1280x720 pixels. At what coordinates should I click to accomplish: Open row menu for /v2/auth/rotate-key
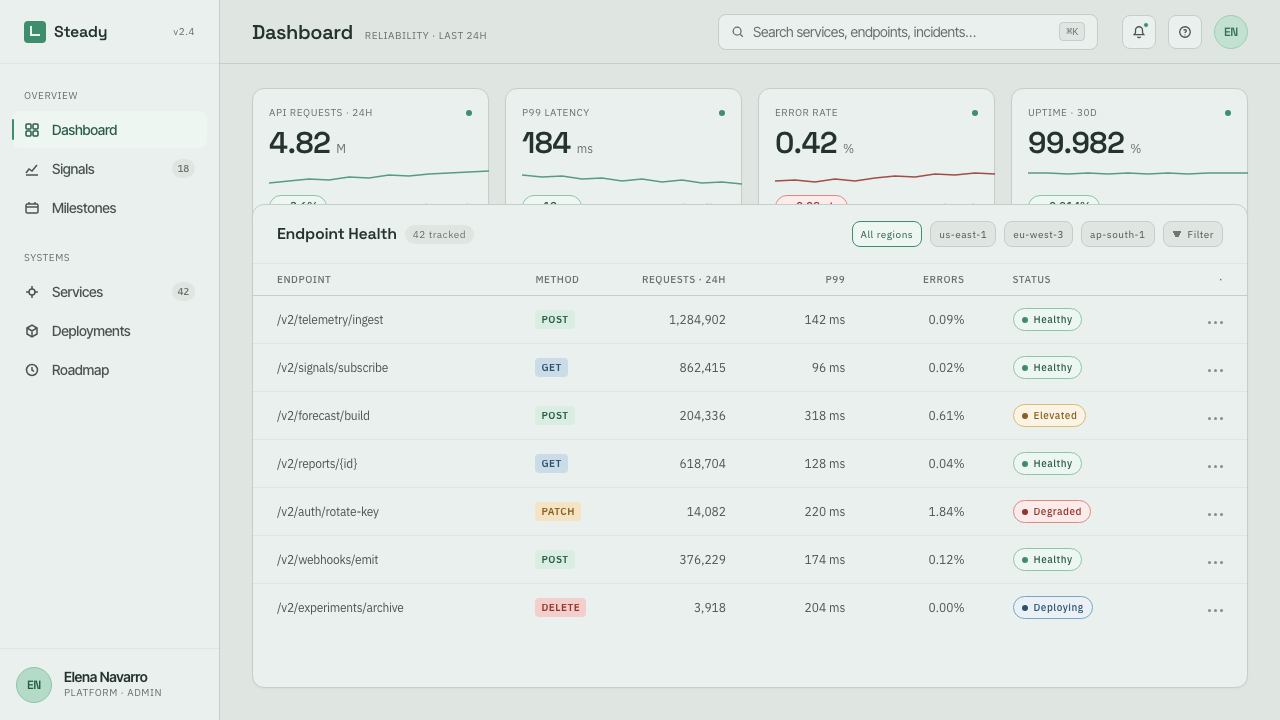coord(1215,514)
